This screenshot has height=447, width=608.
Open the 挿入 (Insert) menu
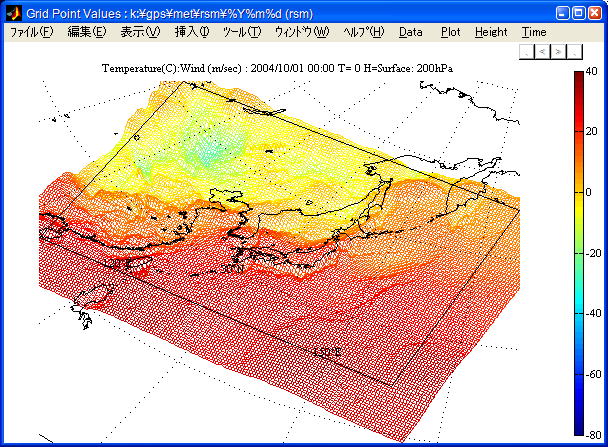(x=192, y=32)
